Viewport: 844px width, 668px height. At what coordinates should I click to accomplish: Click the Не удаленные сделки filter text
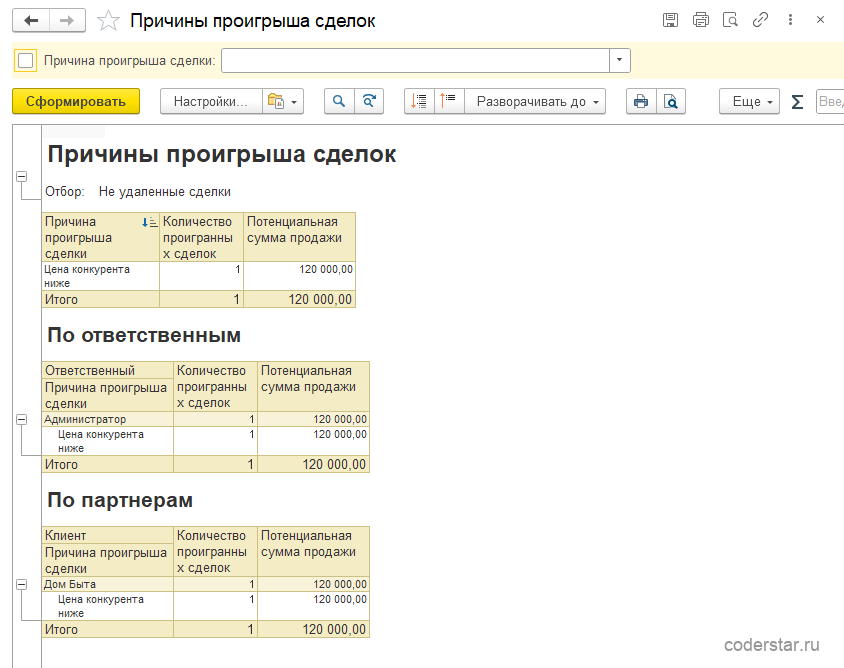(x=165, y=192)
